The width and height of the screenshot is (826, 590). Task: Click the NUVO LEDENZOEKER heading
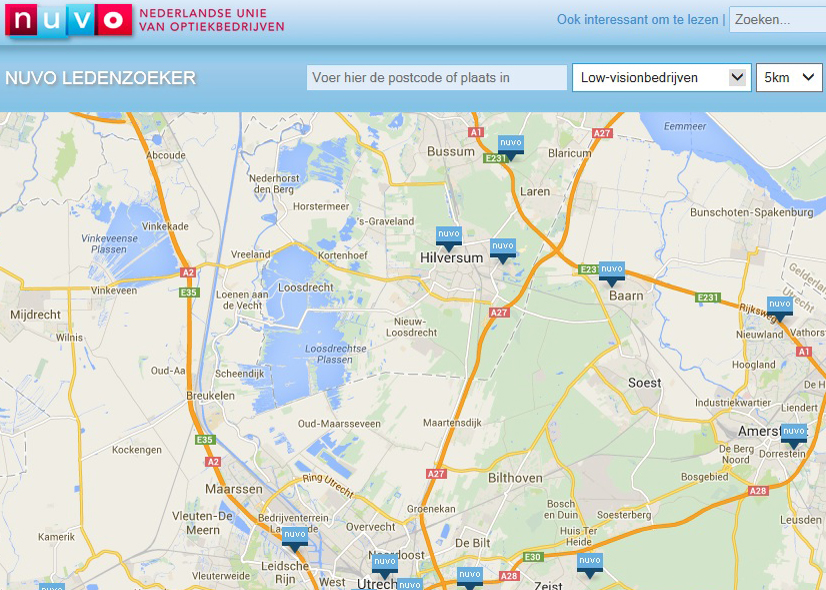click(x=101, y=78)
